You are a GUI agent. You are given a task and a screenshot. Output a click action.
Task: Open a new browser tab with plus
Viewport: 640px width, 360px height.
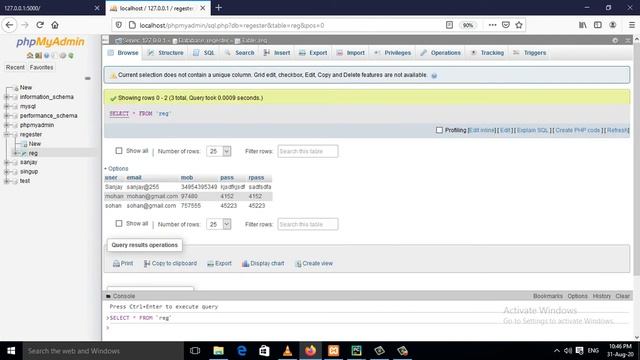(218, 7)
